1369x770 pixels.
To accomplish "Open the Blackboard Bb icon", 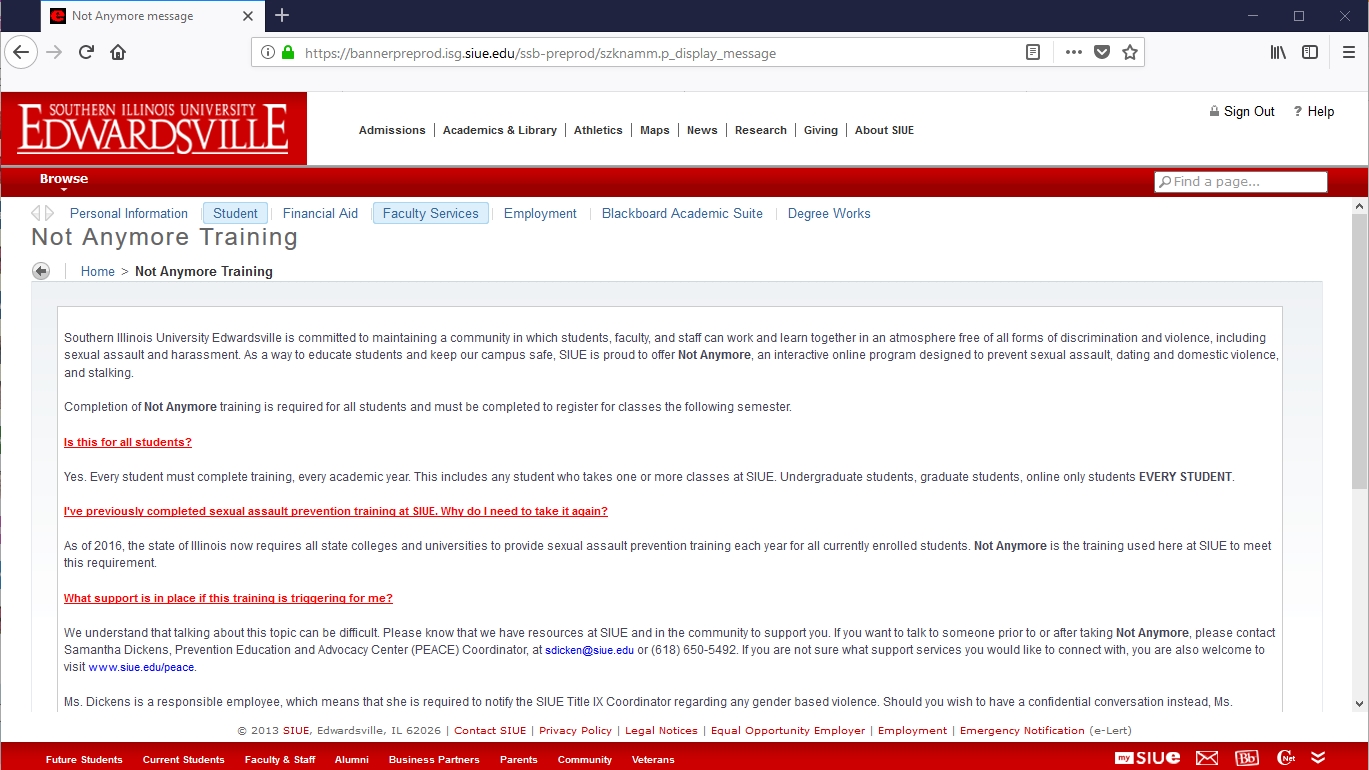I will click(x=1247, y=758).
